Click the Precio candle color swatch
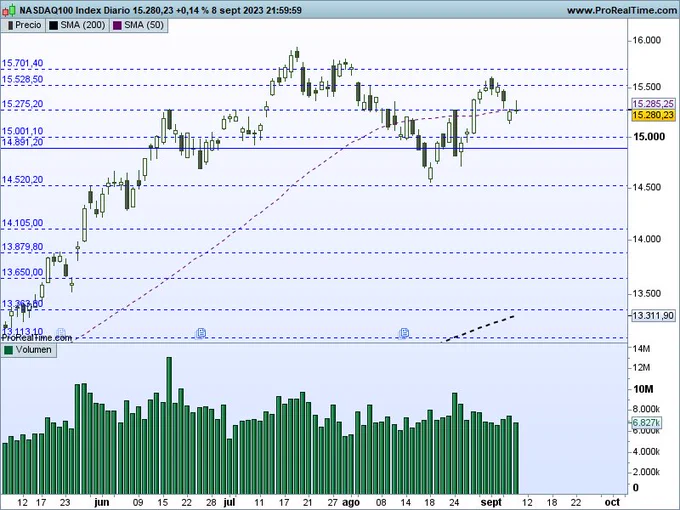 point(10,26)
